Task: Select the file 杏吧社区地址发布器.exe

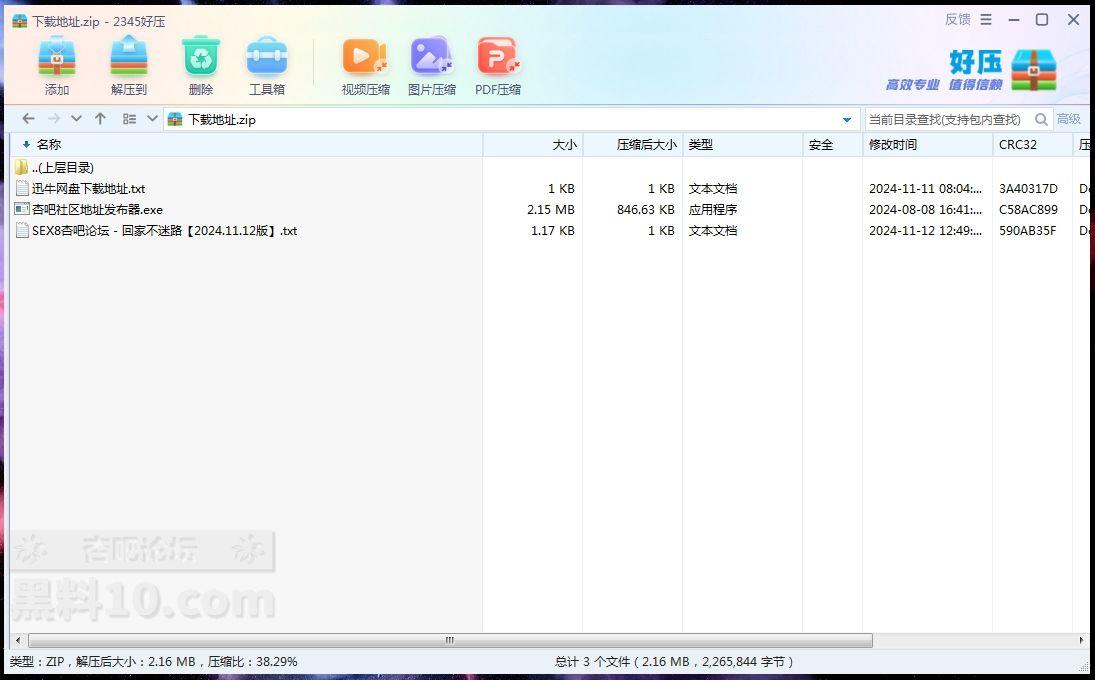Action: click(x=97, y=209)
